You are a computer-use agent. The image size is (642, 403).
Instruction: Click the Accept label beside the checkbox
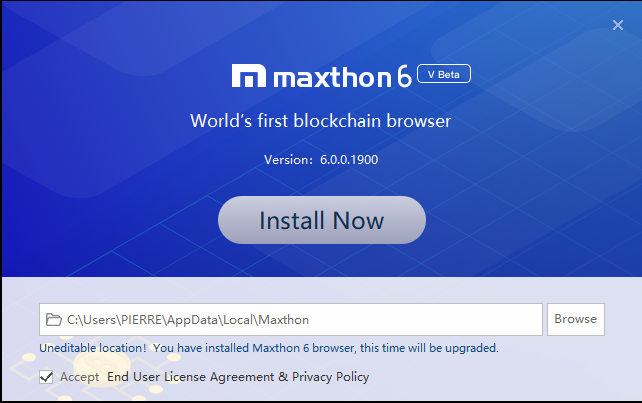tap(79, 377)
